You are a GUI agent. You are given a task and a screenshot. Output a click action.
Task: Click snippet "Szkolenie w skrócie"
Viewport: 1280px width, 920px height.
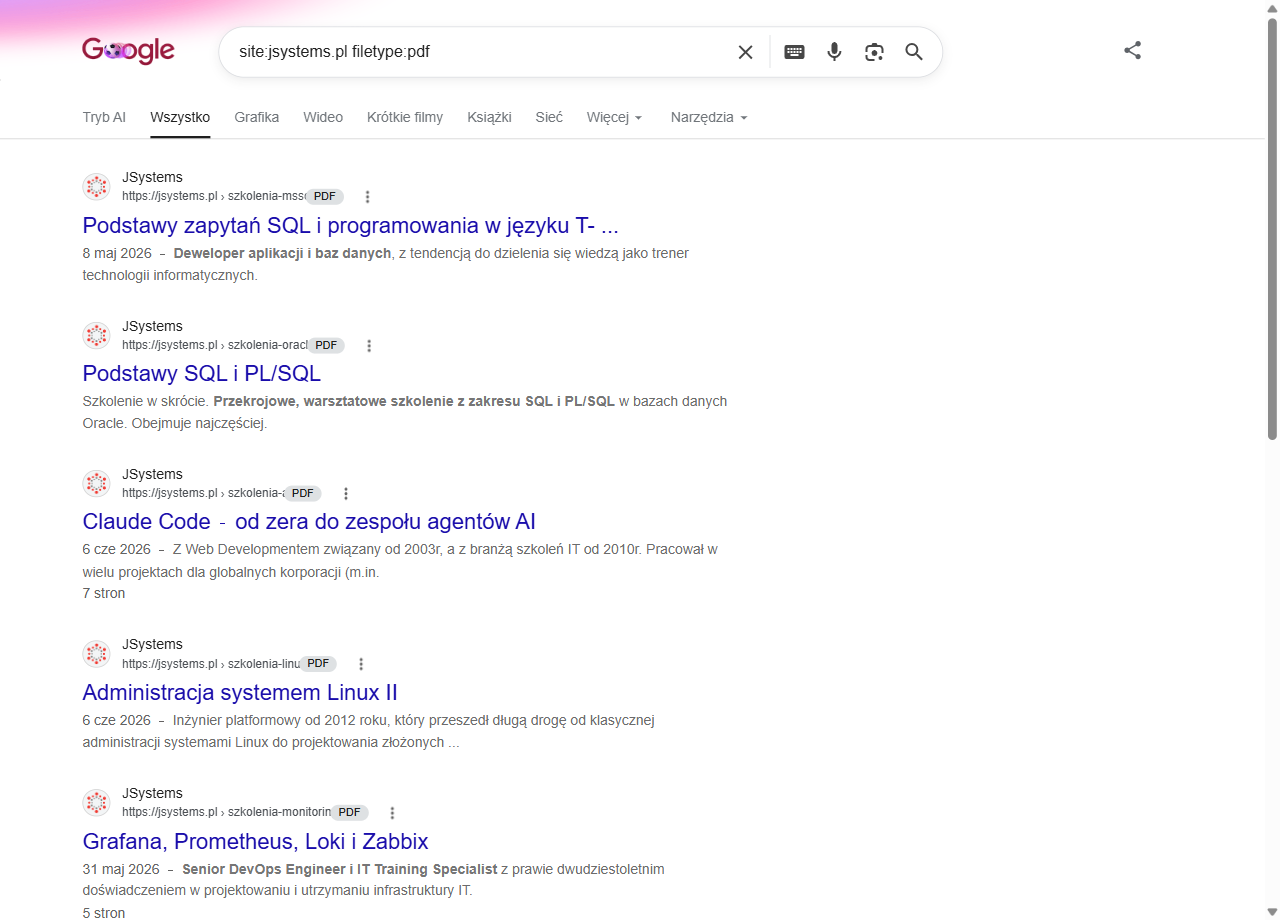click(x=147, y=401)
